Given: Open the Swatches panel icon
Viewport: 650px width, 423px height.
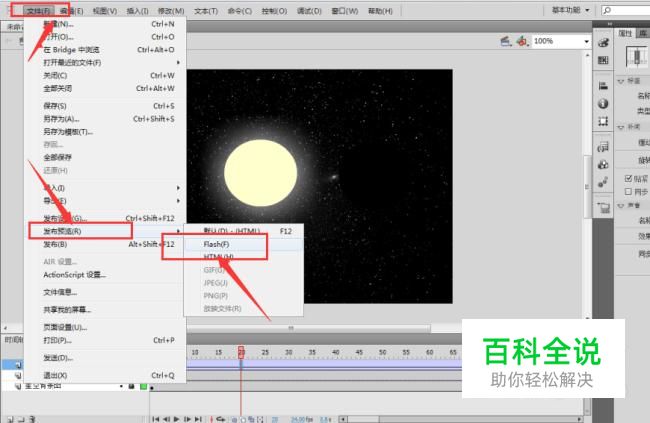Looking at the screenshot, I should [603, 60].
